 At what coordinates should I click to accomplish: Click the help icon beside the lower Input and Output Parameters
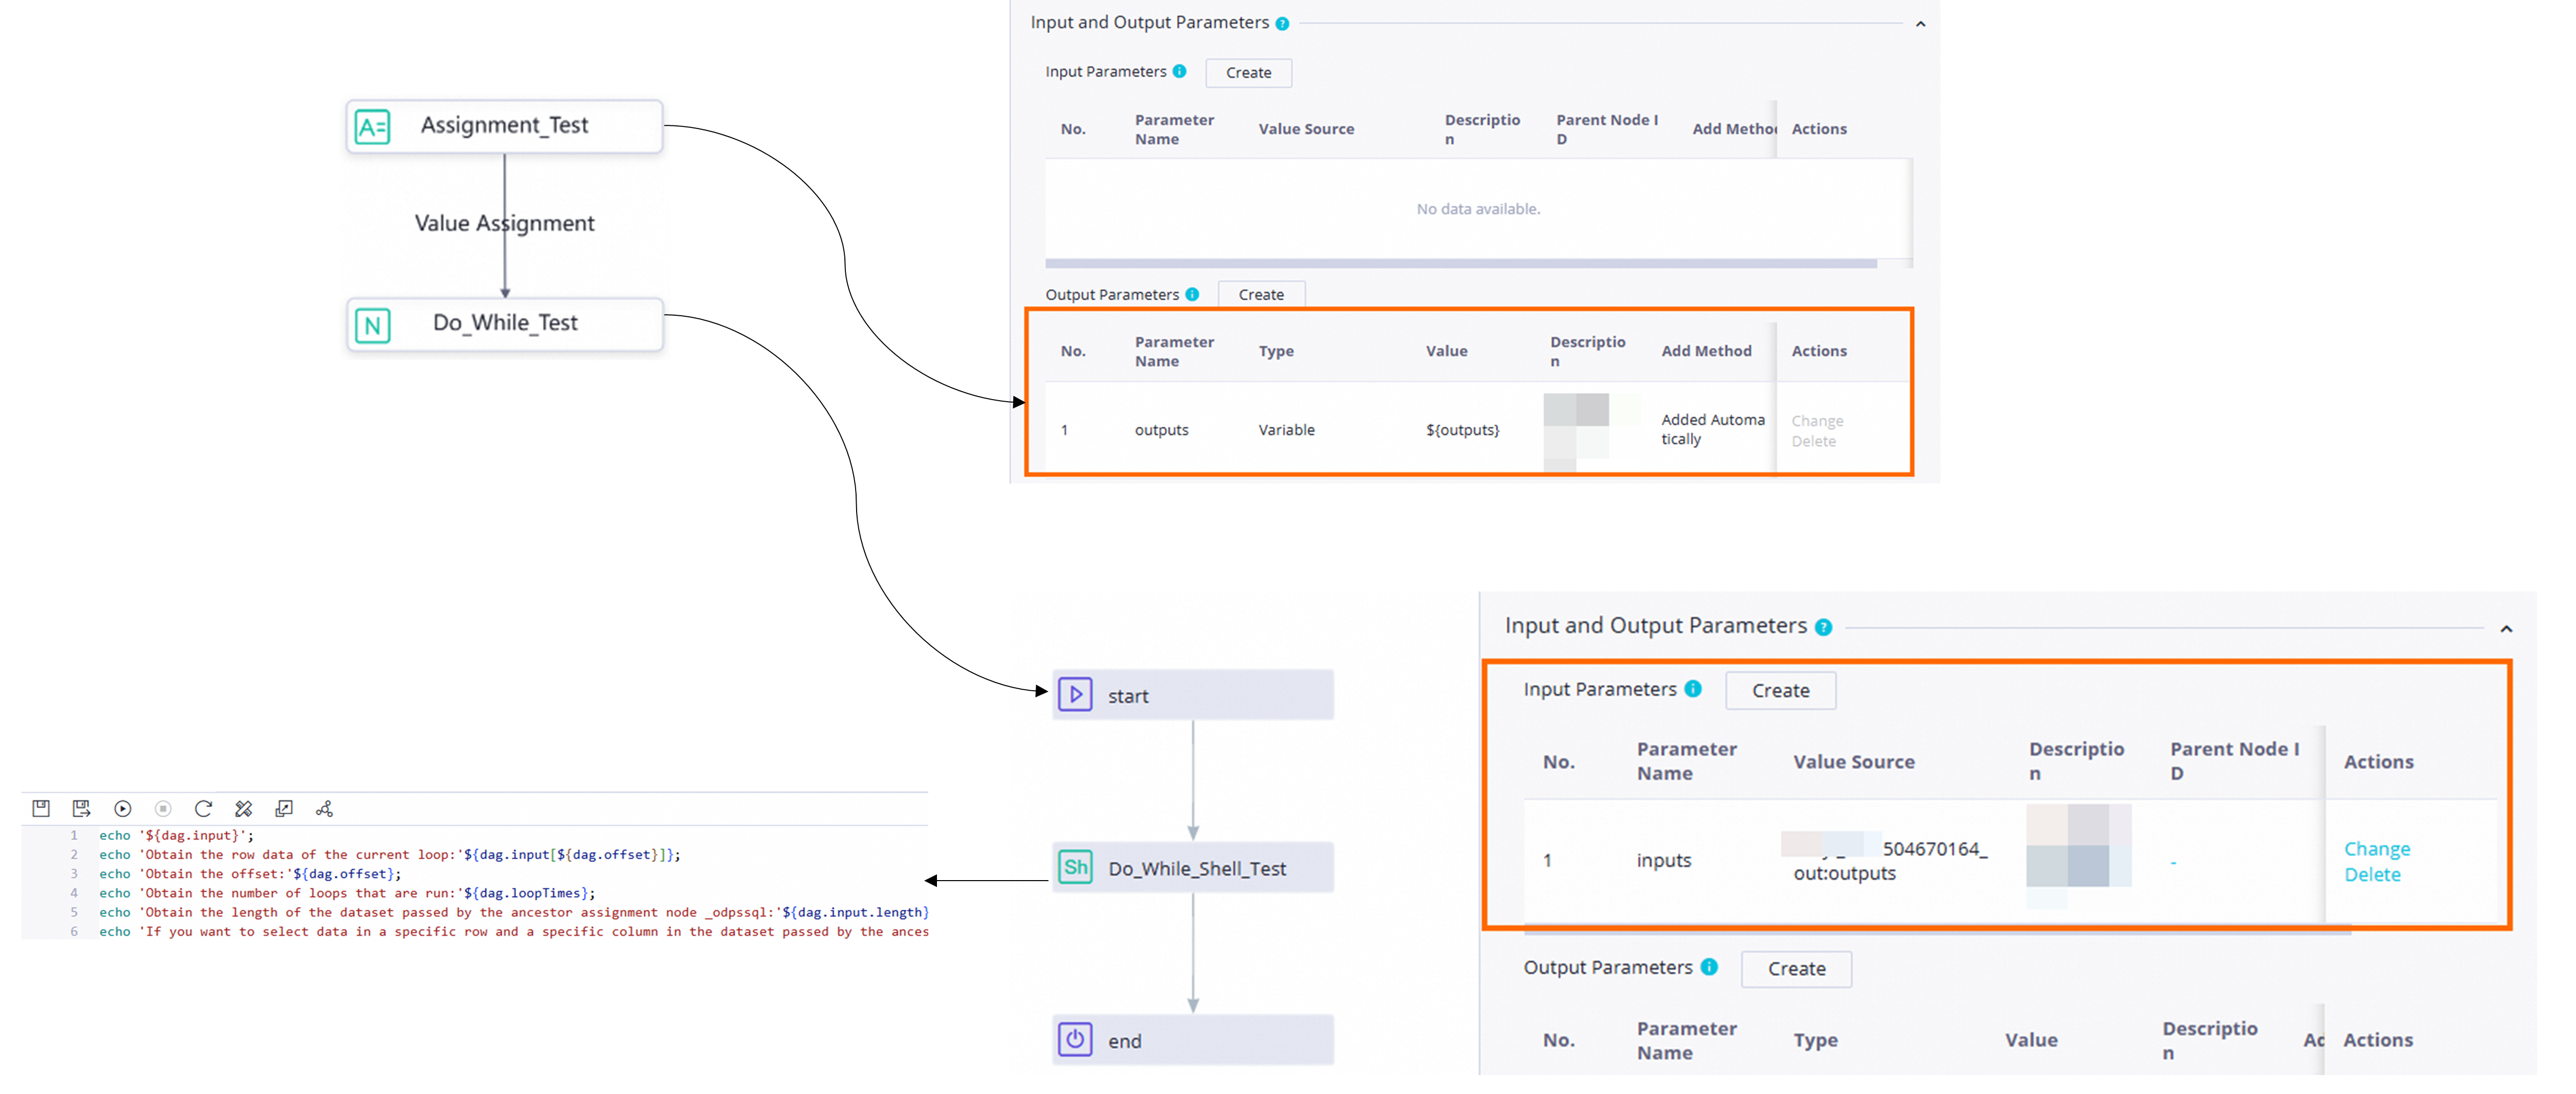tap(1823, 627)
